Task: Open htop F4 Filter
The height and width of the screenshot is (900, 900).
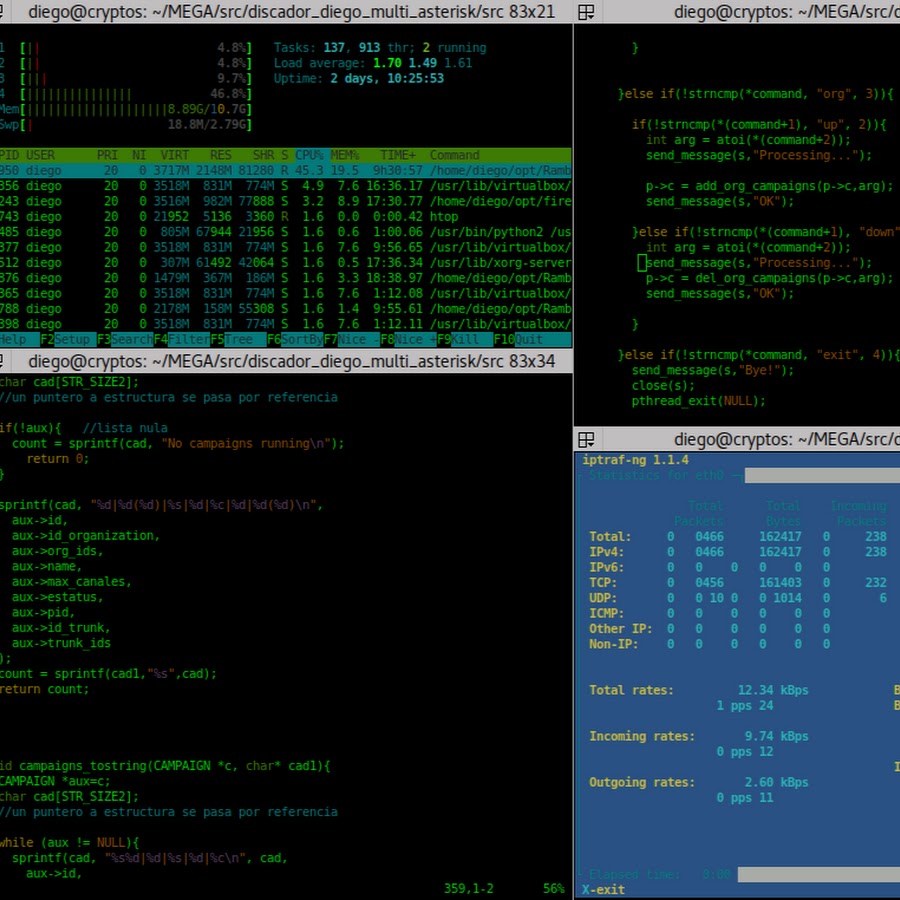Action: [181, 340]
